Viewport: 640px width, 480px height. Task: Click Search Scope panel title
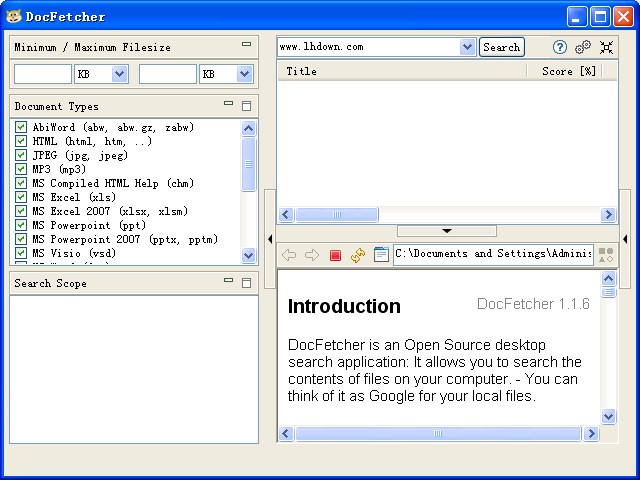[x=50, y=283]
